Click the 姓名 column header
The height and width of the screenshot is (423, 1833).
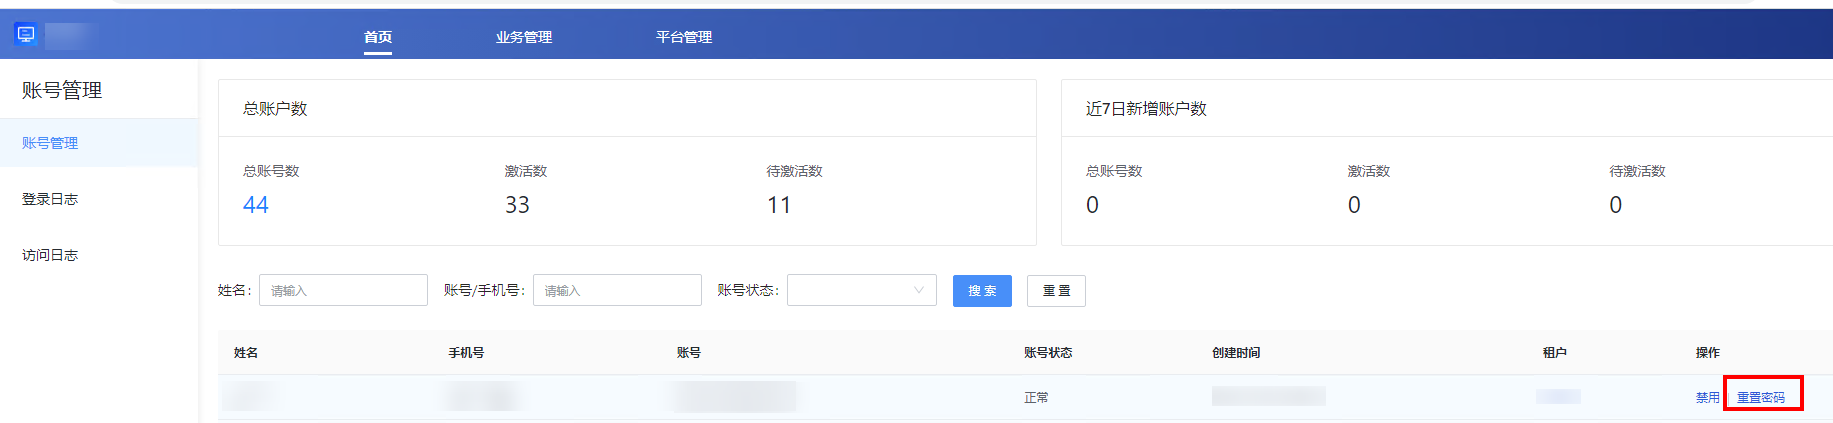(x=246, y=353)
